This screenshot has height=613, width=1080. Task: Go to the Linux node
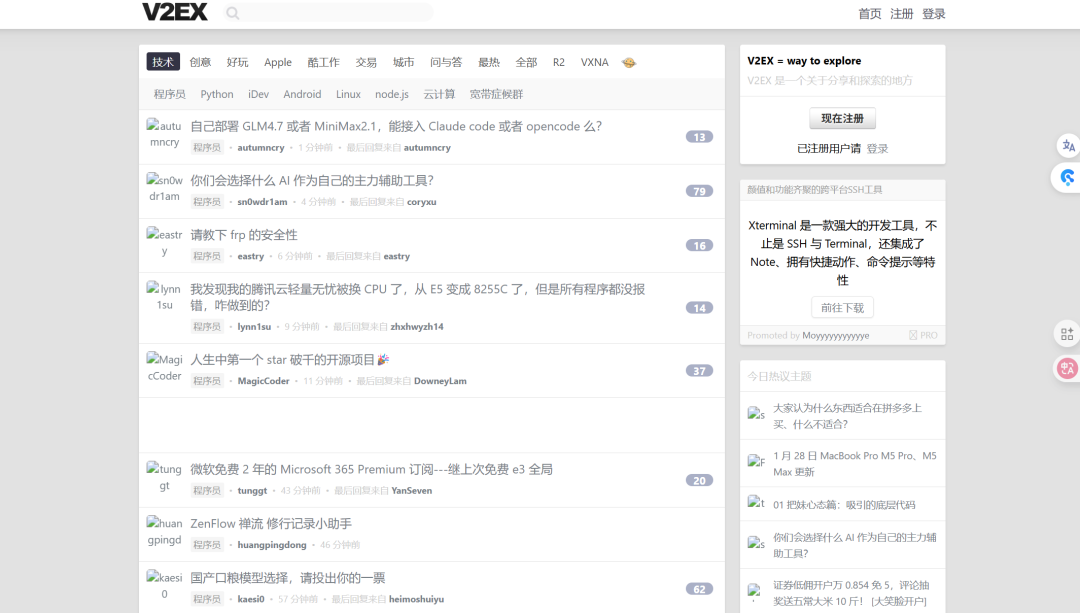coord(348,94)
